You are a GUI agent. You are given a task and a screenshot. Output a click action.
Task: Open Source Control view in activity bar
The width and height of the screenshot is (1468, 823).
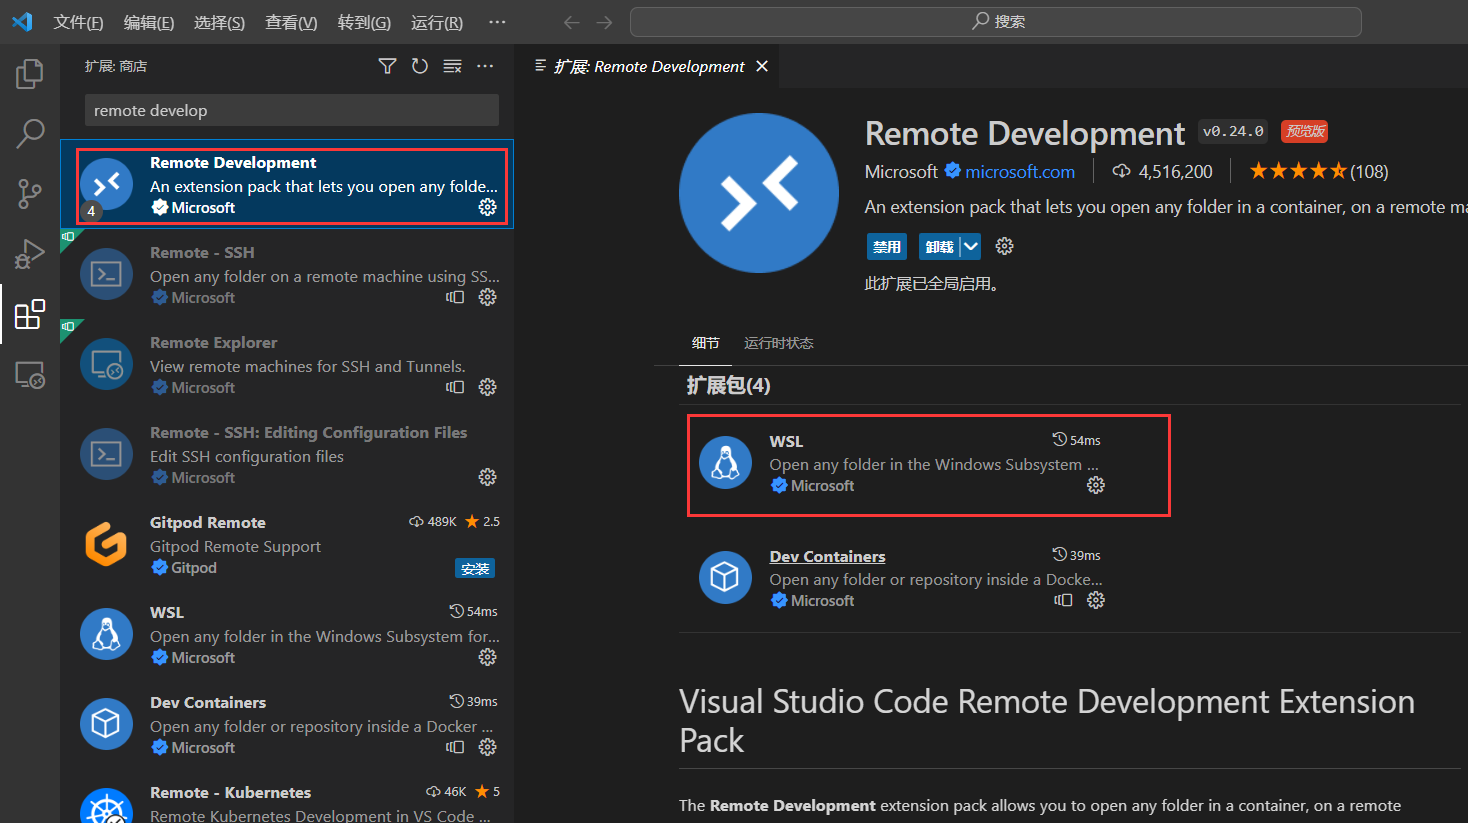click(x=30, y=194)
